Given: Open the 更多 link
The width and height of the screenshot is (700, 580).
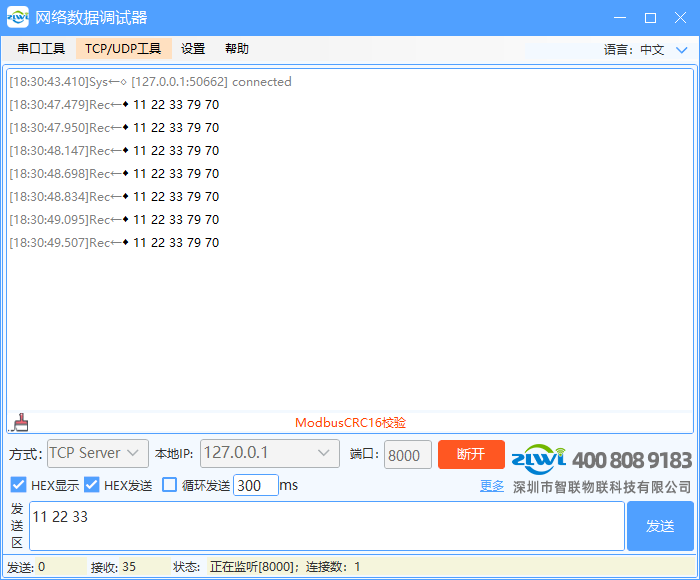Looking at the screenshot, I should (x=492, y=485).
